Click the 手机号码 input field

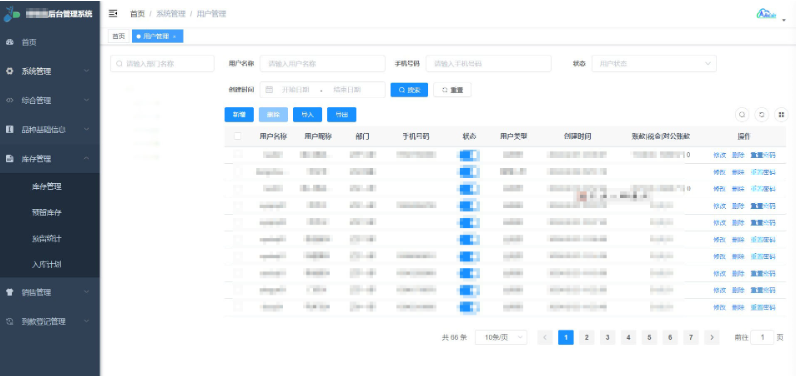pyautogui.click(x=488, y=64)
